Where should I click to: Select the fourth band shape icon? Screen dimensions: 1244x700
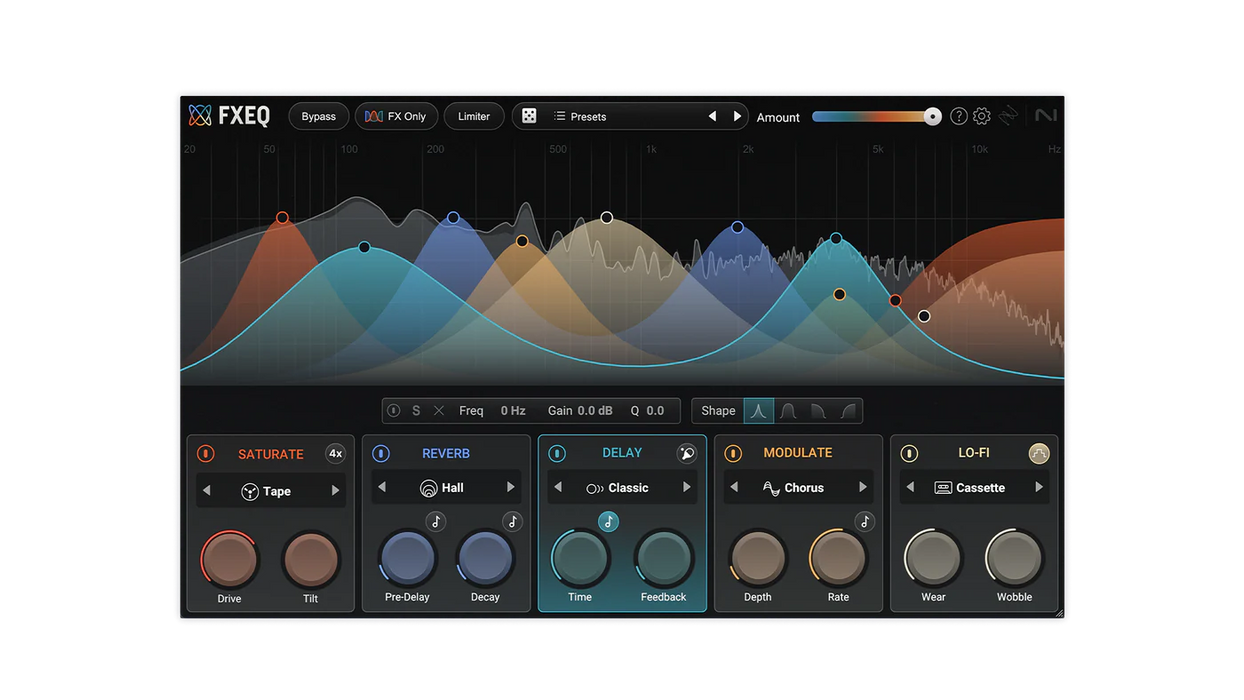(848, 411)
